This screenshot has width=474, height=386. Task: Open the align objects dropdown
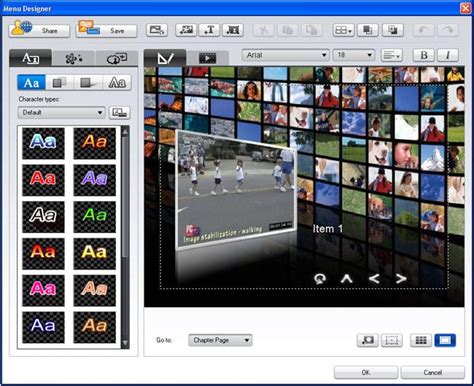click(343, 30)
